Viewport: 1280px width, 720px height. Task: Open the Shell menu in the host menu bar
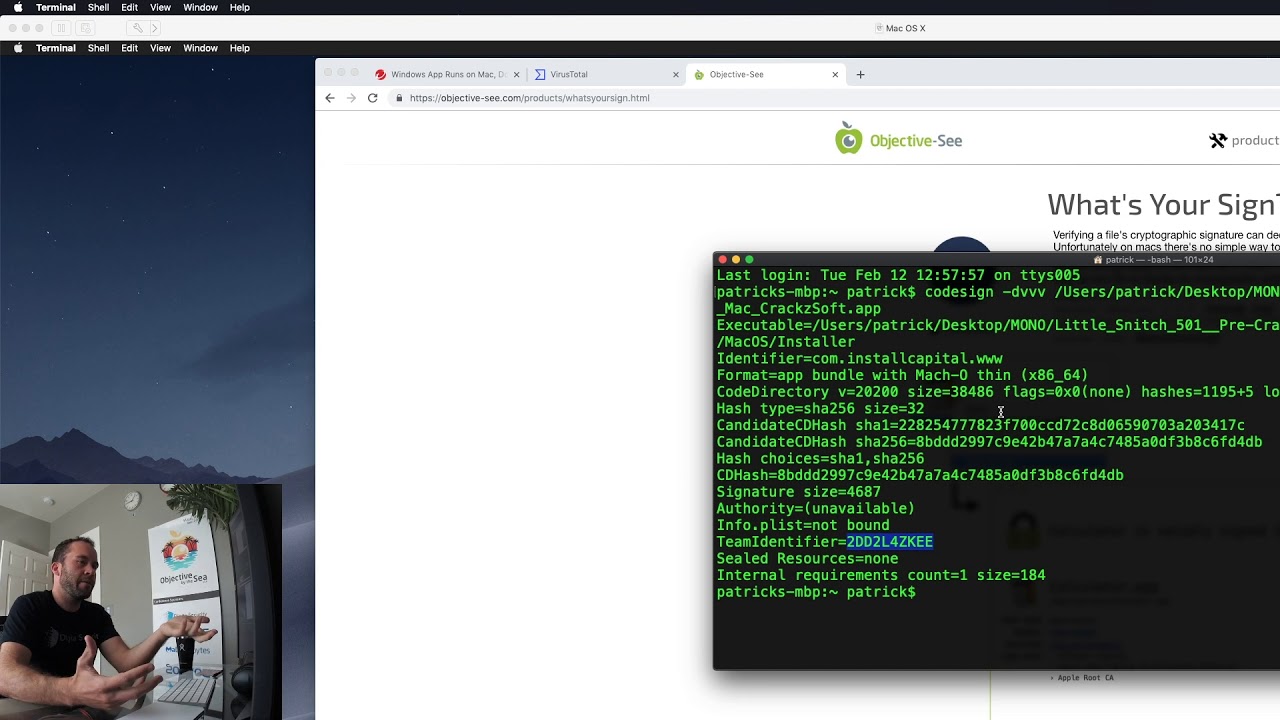pyautogui.click(x=98, y=7)
